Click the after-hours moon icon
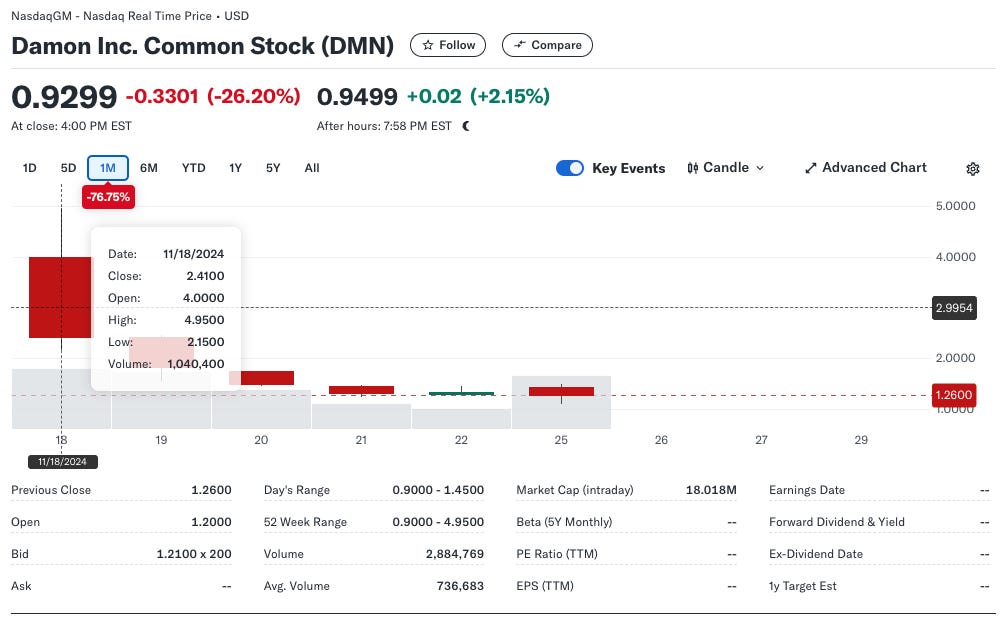Image resolution: width=1001 pixels, height=624 pixels. pyautogui.click(x=466, y=126)
